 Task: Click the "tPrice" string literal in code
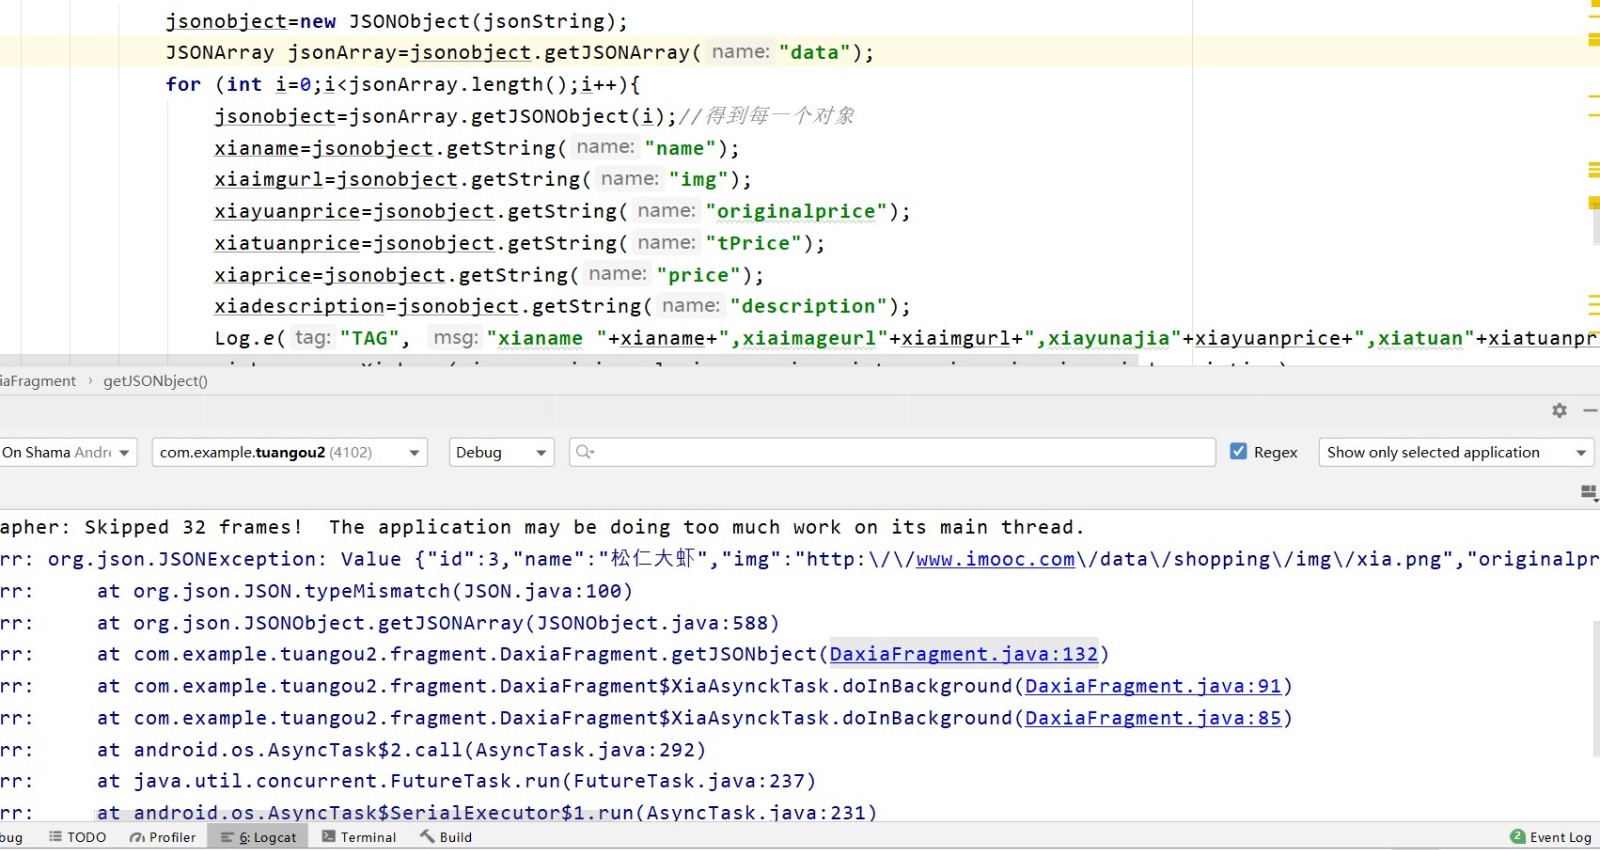(x=754, y=243)
